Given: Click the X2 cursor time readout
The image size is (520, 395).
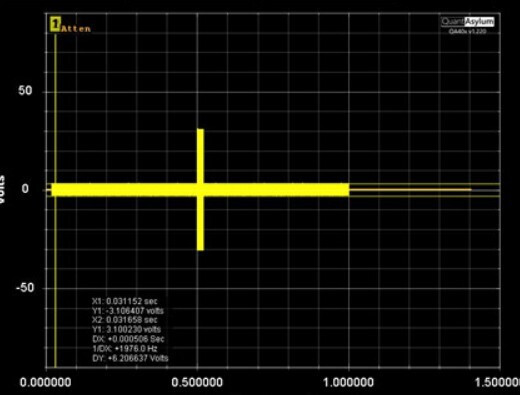Looking at the screenshot, I should coord(125,320).
